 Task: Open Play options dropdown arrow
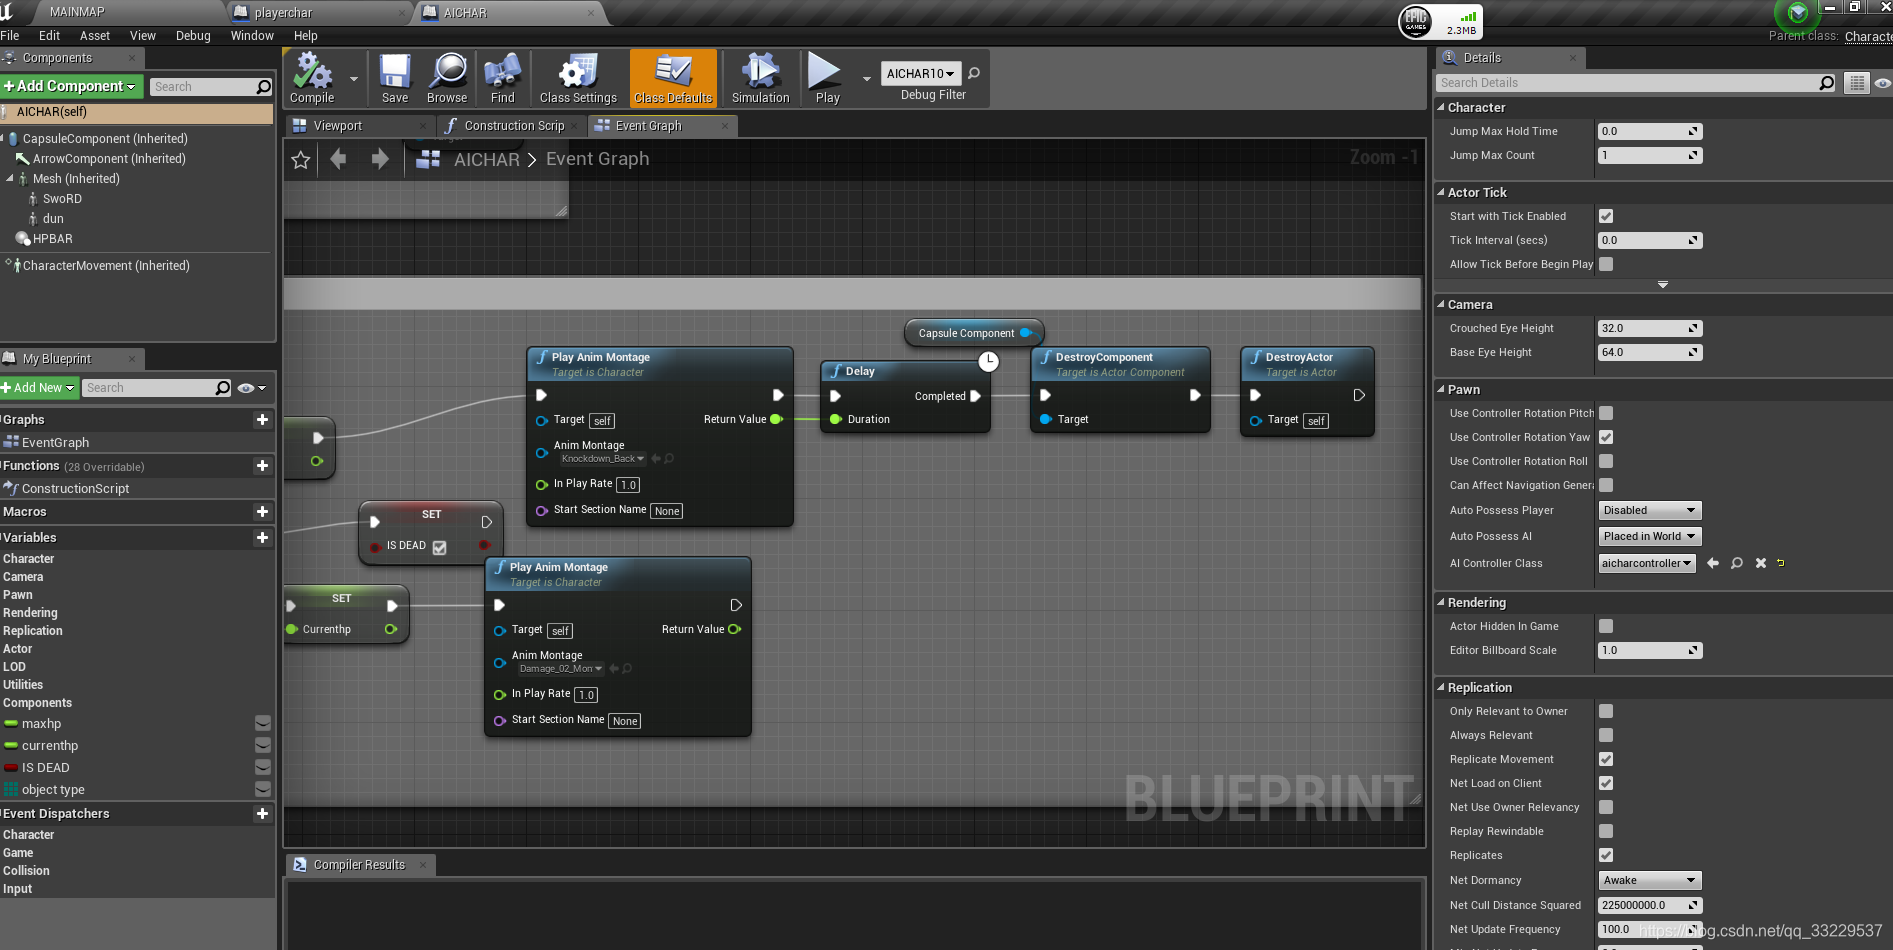866,78
